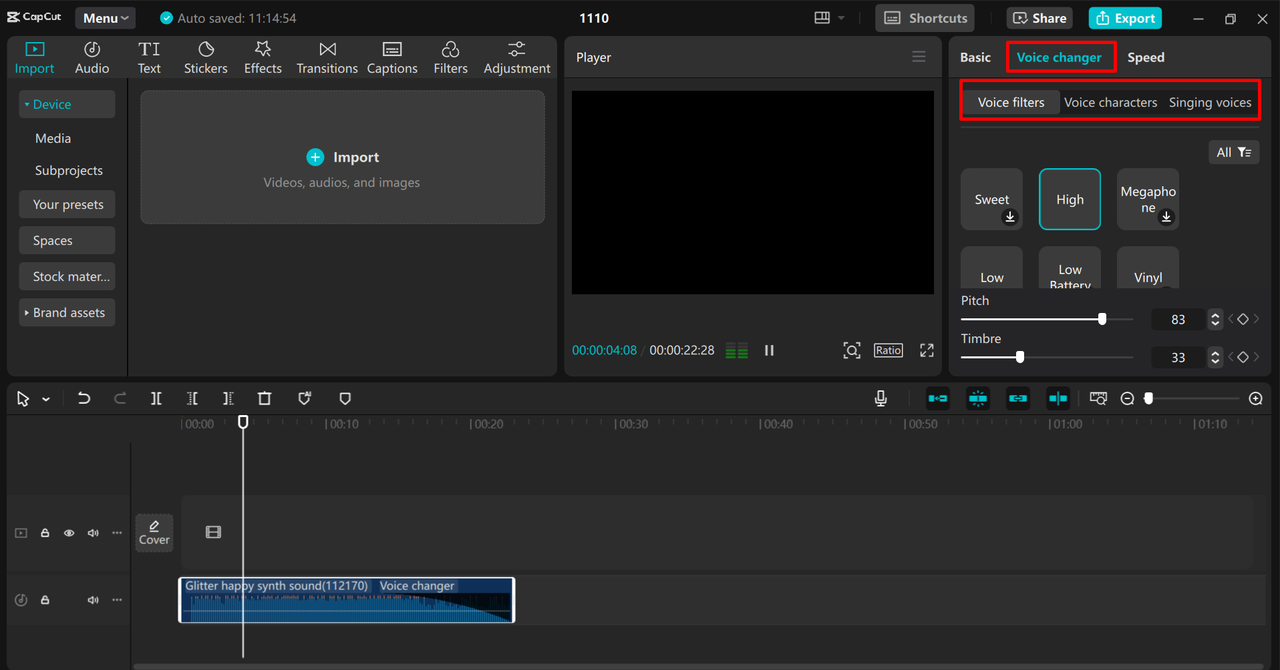This screenshot has height=670, width=1280.
Task: Open the Shortcuts button
Action: click(926, 18)
